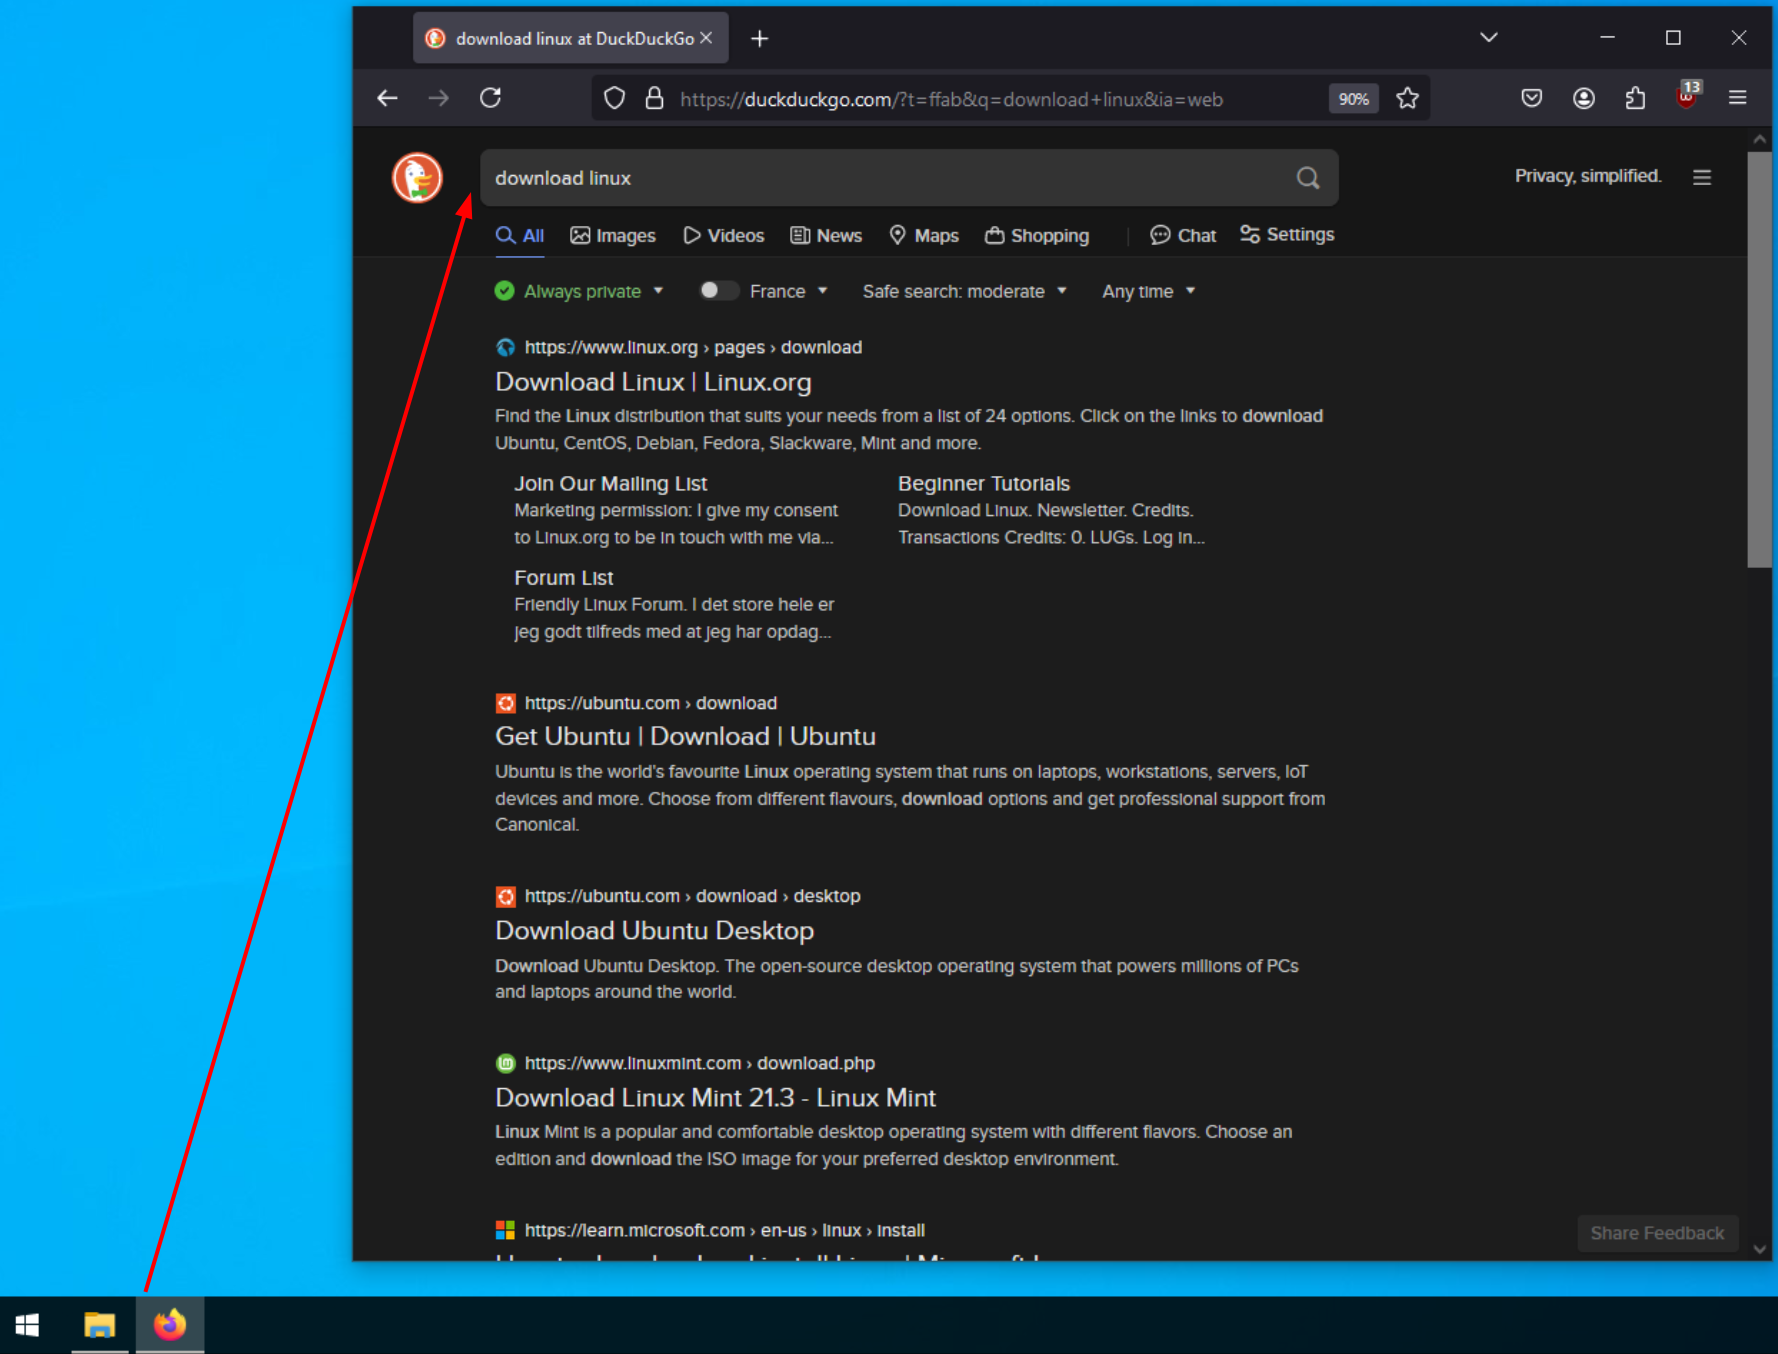Open the Forum List sublink
The image size is (1778, 1354).
564,577
